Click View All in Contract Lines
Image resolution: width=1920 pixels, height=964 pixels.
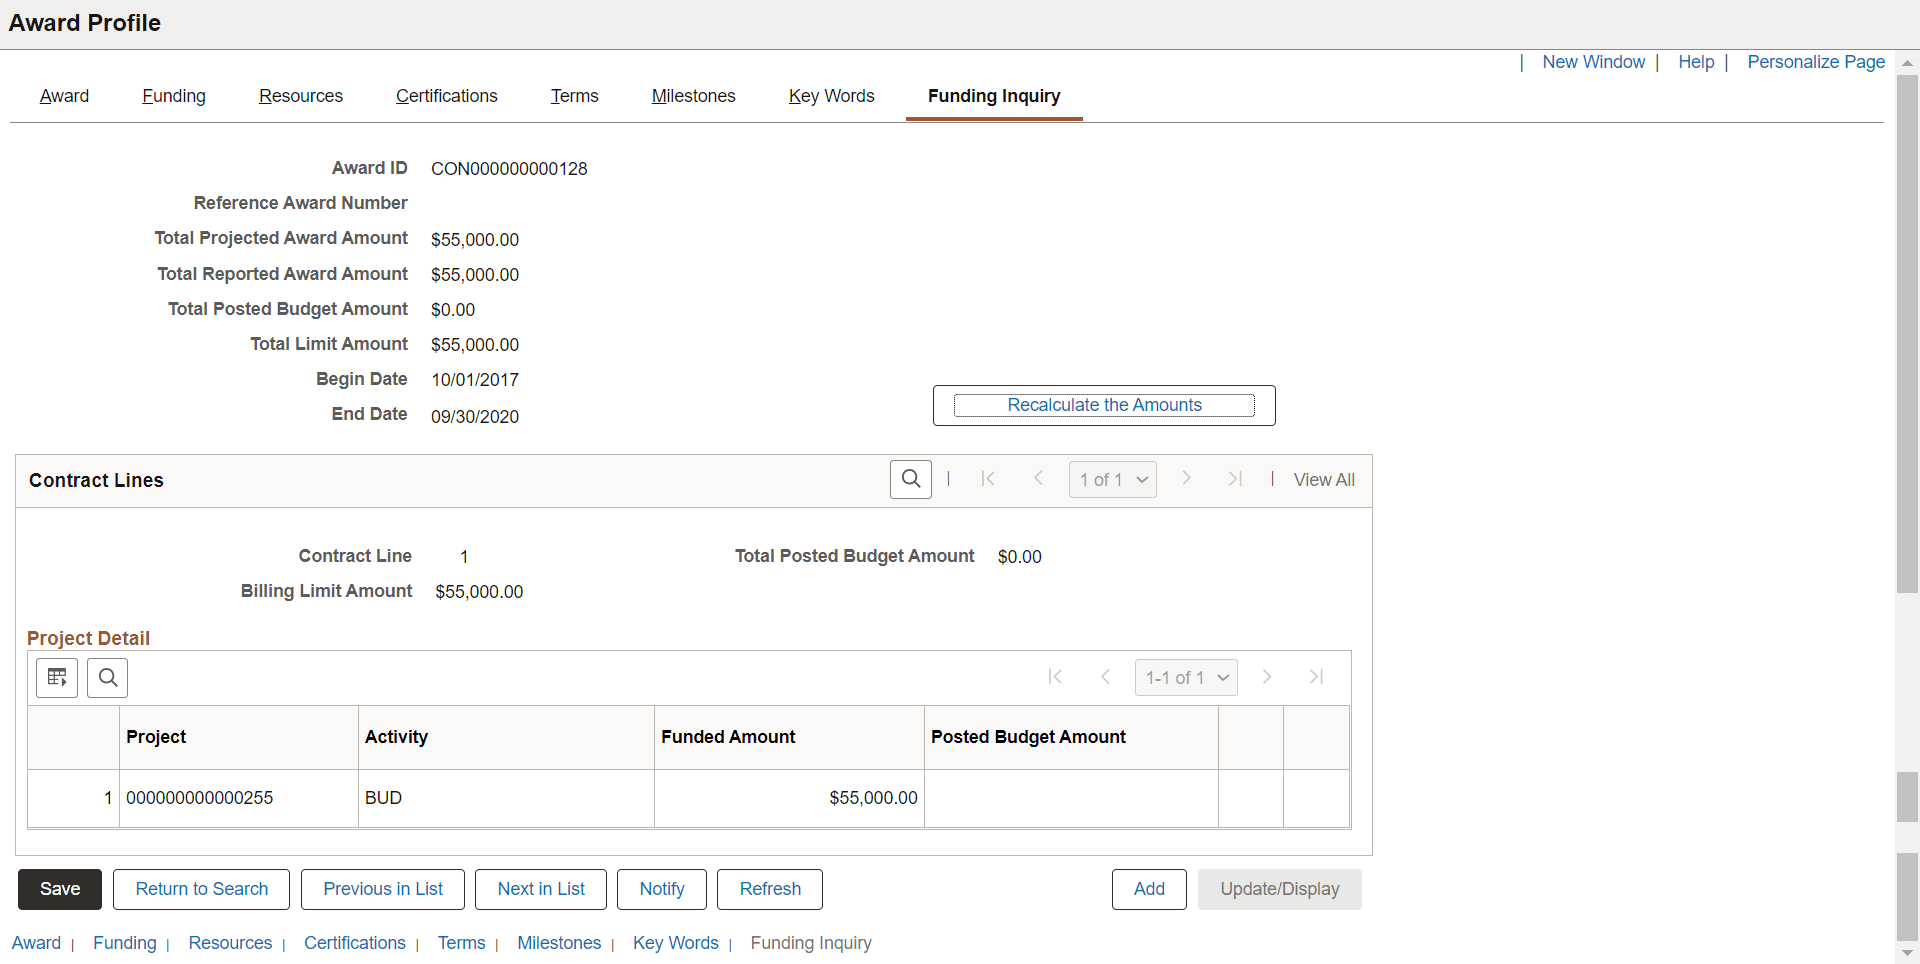point(1323,479)
